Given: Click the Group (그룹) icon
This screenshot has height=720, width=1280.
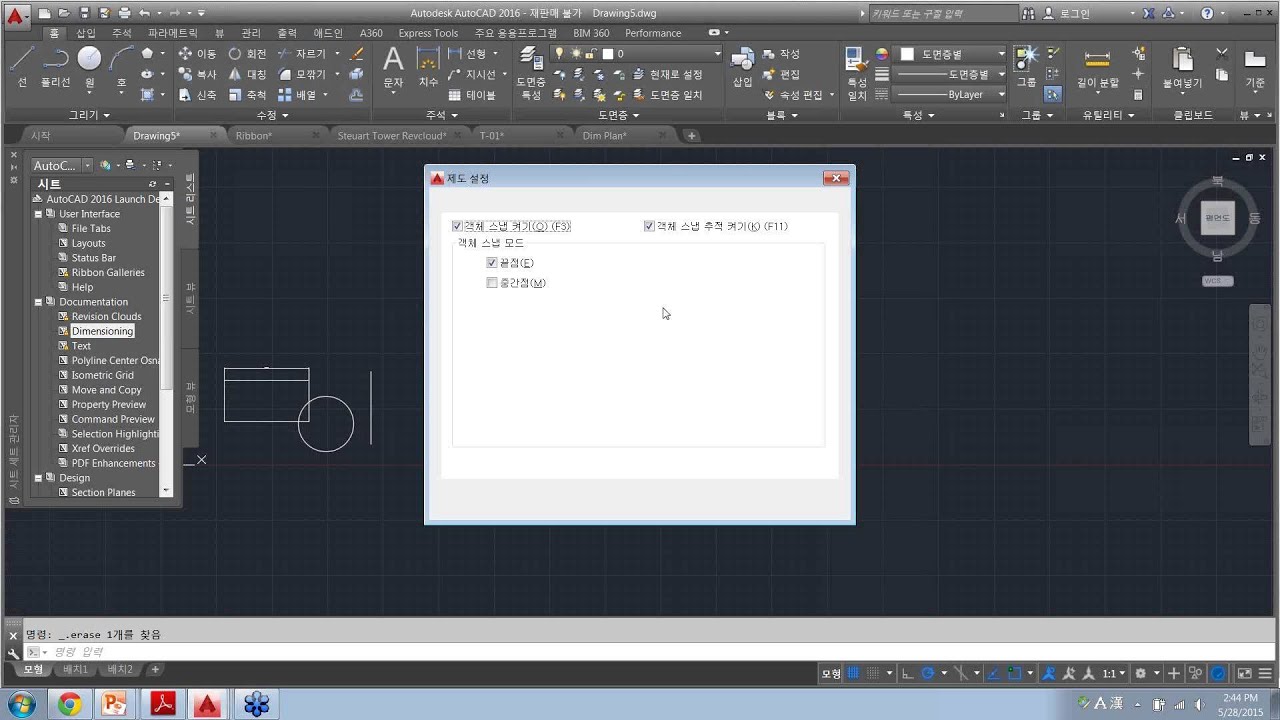Looking at the screenshot, I should click(1027, 66).
